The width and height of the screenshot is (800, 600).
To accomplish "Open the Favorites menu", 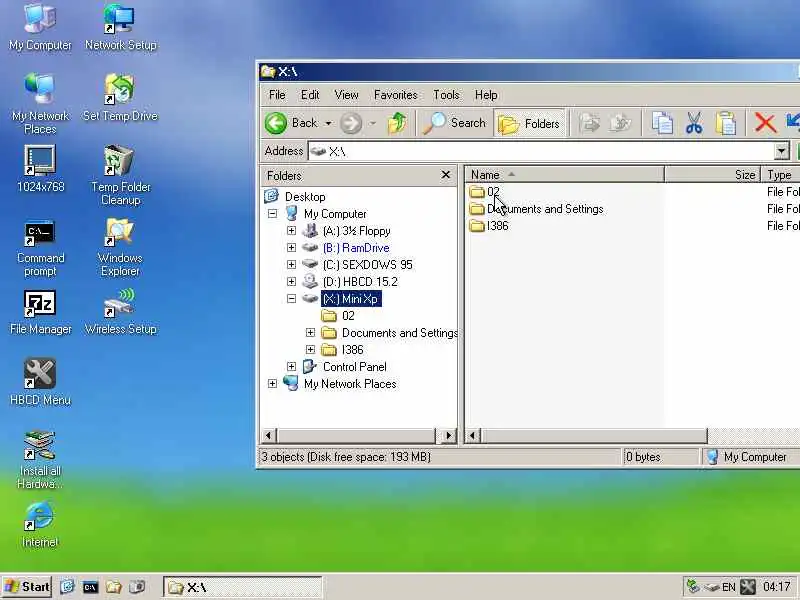I will click(x=395, y=95).
